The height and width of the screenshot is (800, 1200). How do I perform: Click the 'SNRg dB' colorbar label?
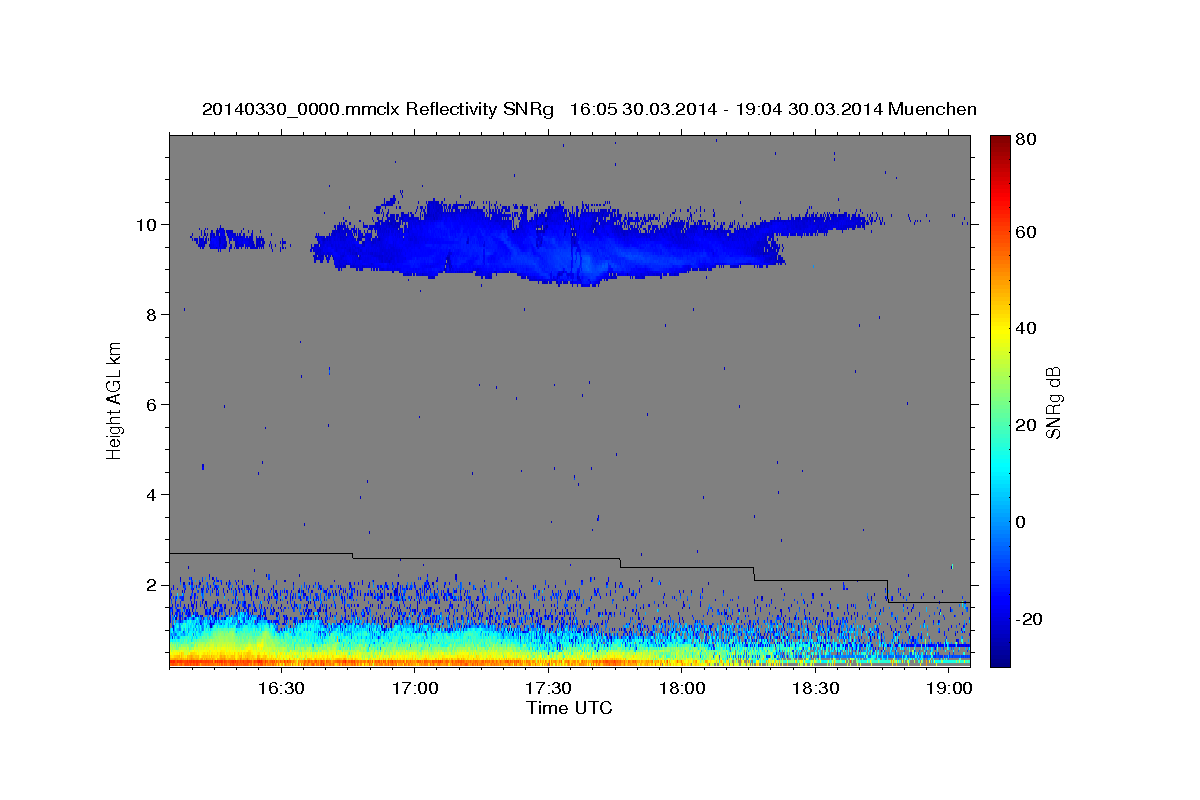click(x=1053, y=402)
